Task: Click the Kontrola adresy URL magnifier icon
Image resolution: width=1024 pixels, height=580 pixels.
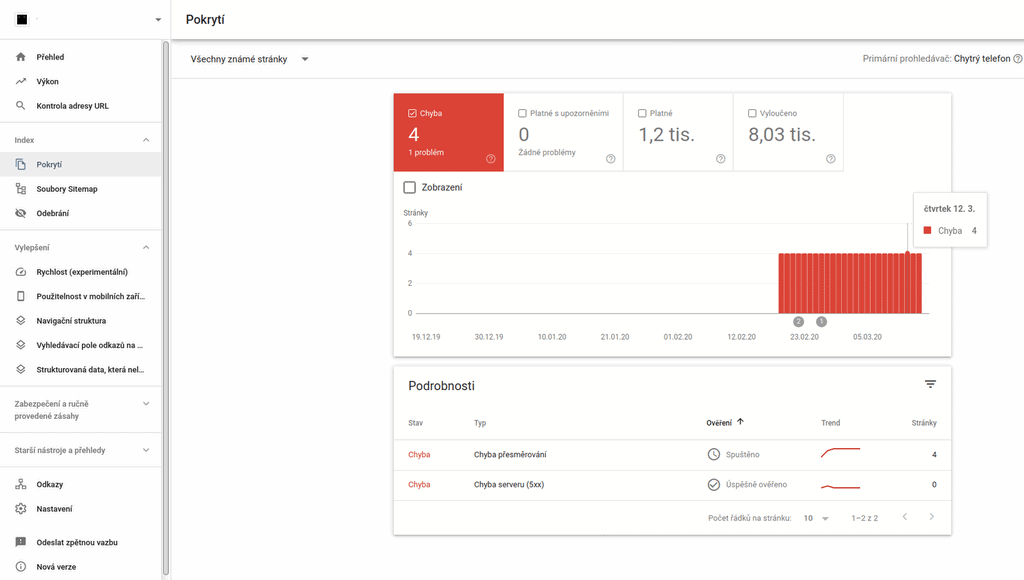Action: (21, 105)
